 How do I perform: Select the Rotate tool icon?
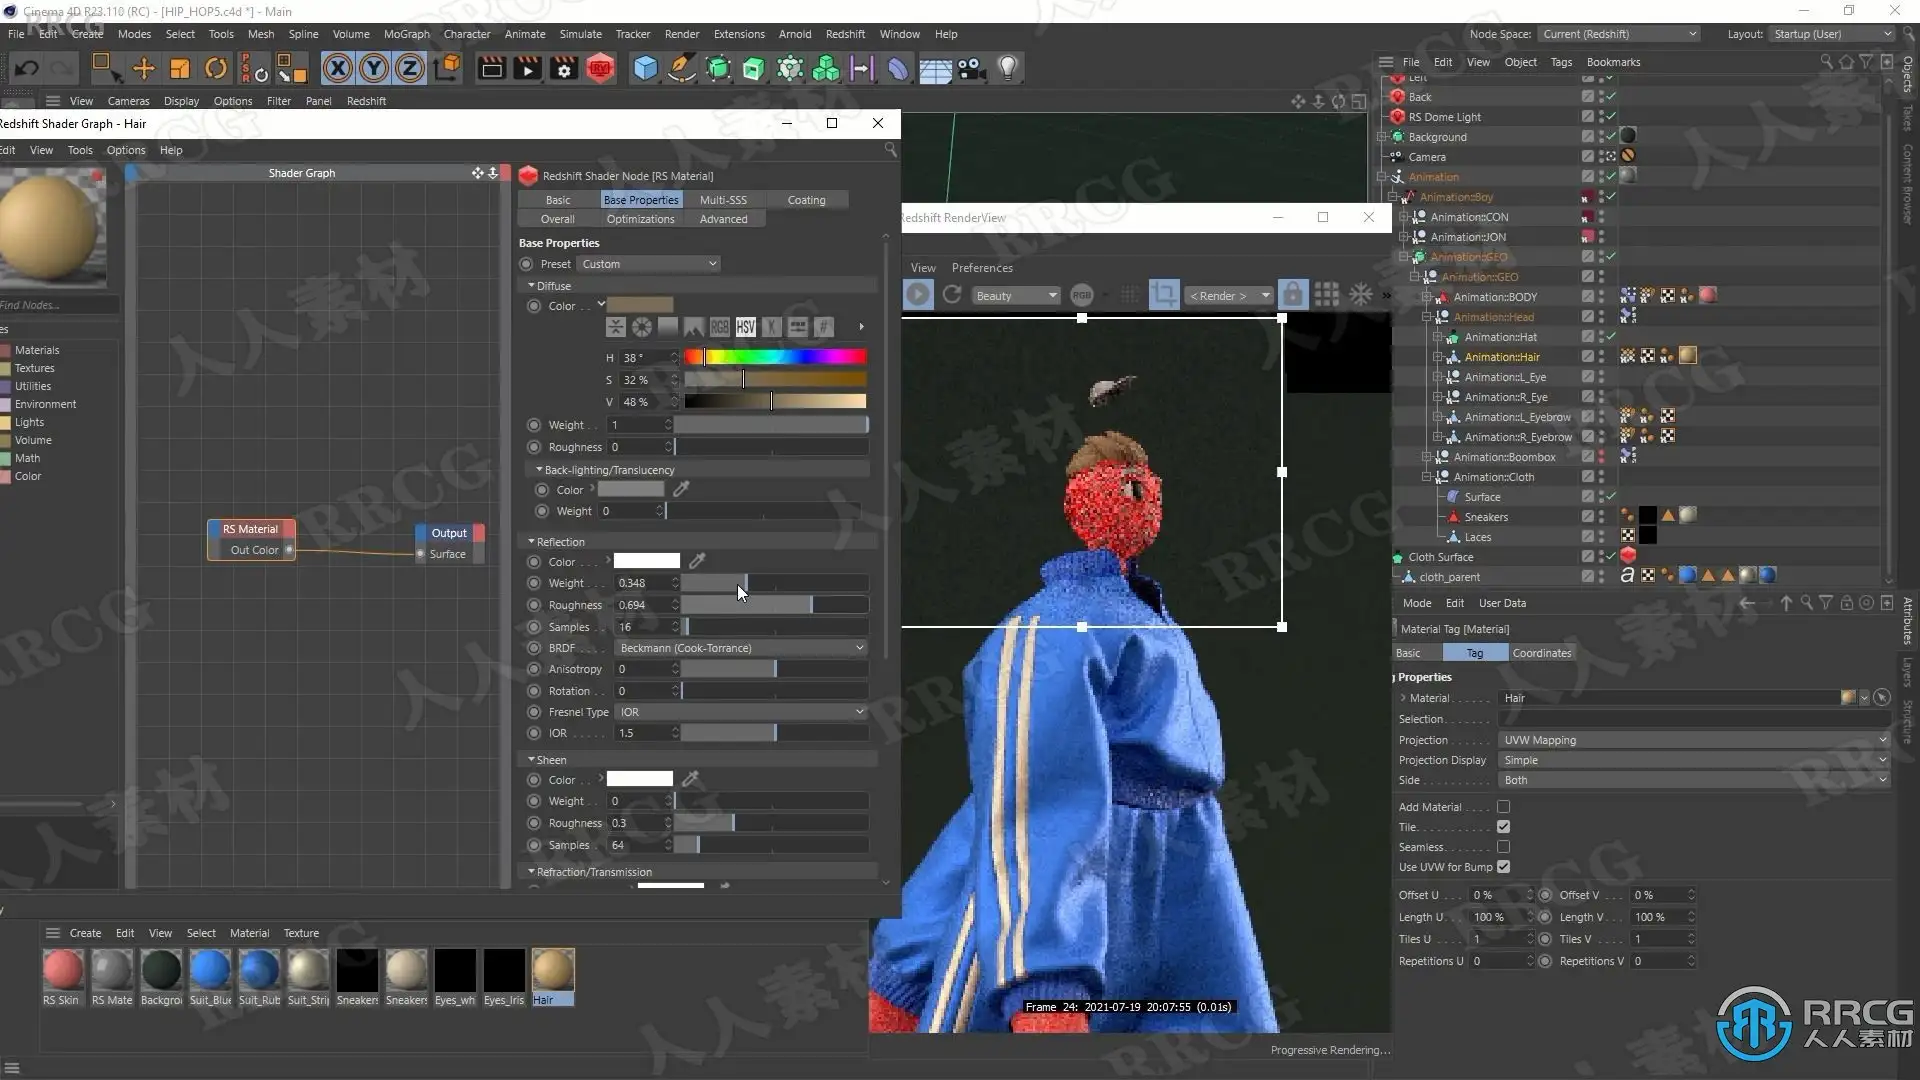pyautogui.click(x=215, y=68)
